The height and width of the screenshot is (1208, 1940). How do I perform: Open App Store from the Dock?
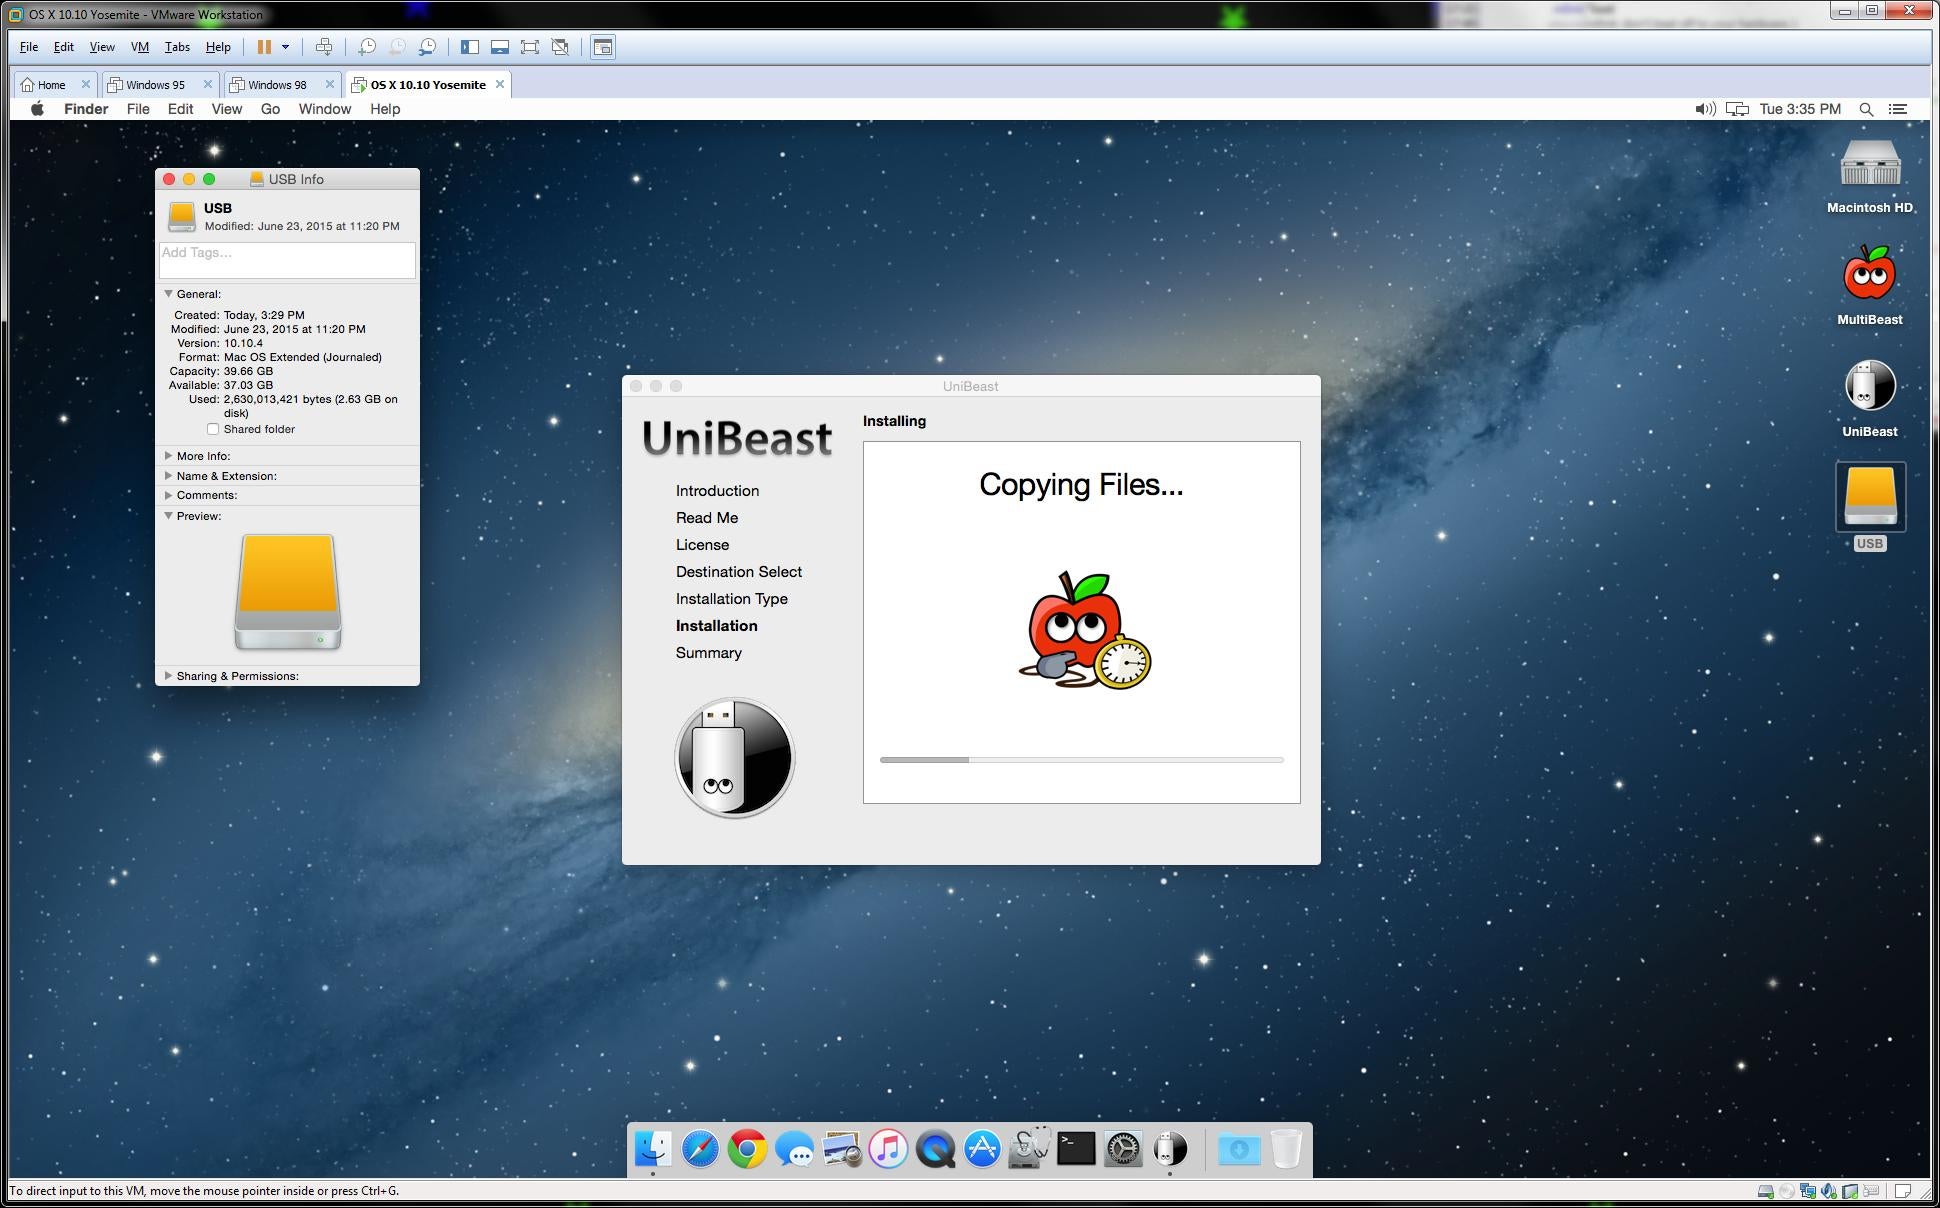click(x=982, y=1149)
